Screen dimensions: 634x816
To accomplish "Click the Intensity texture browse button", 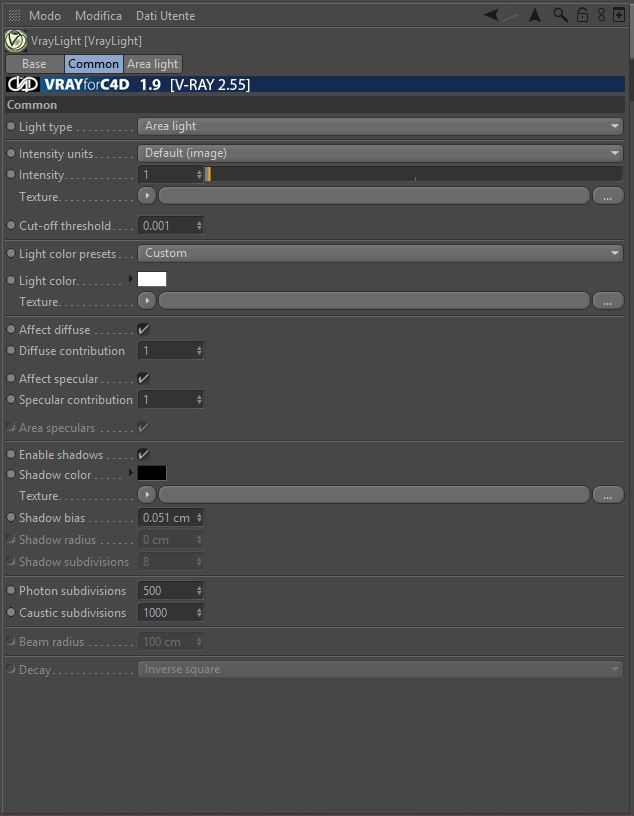I will pyautogui.click(x=607, y=197).
